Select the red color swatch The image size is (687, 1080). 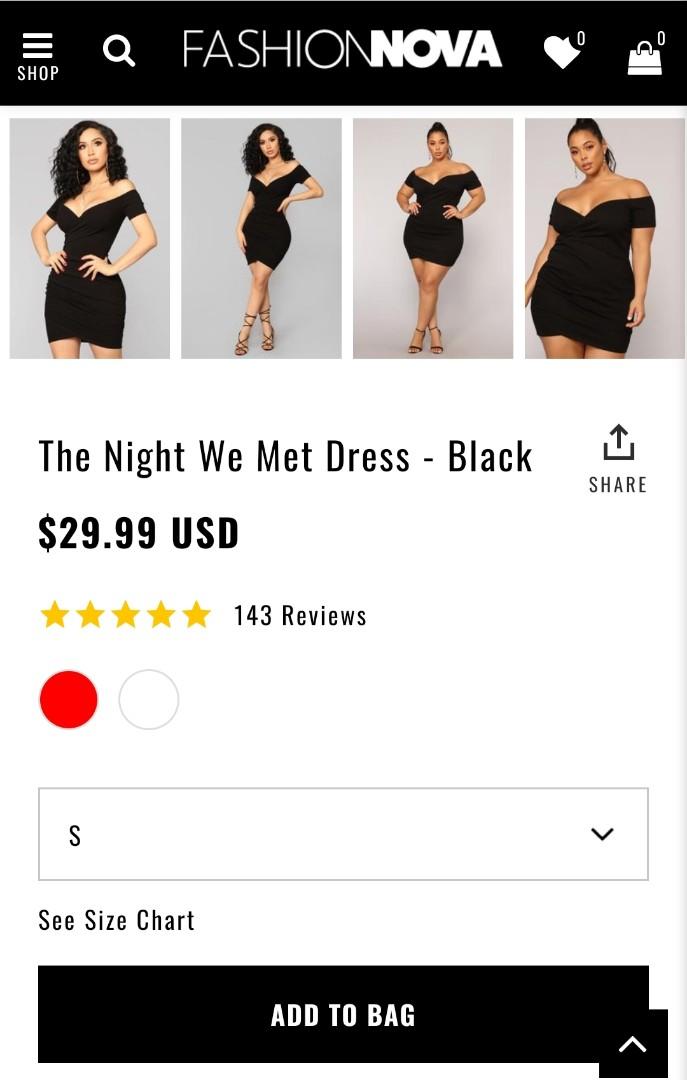click(68, 699)
